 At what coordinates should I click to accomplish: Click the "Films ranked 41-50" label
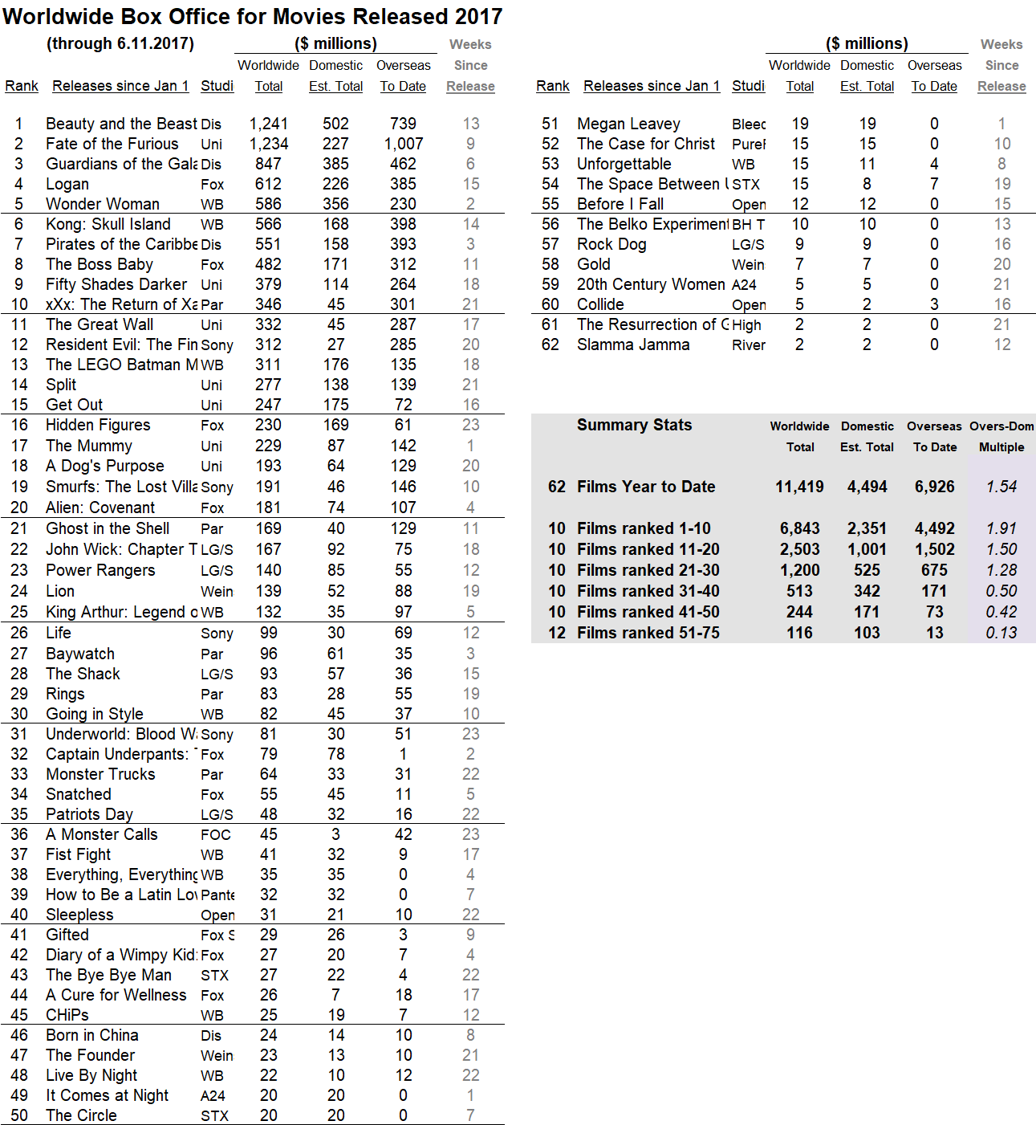click(x=649, y=612)
